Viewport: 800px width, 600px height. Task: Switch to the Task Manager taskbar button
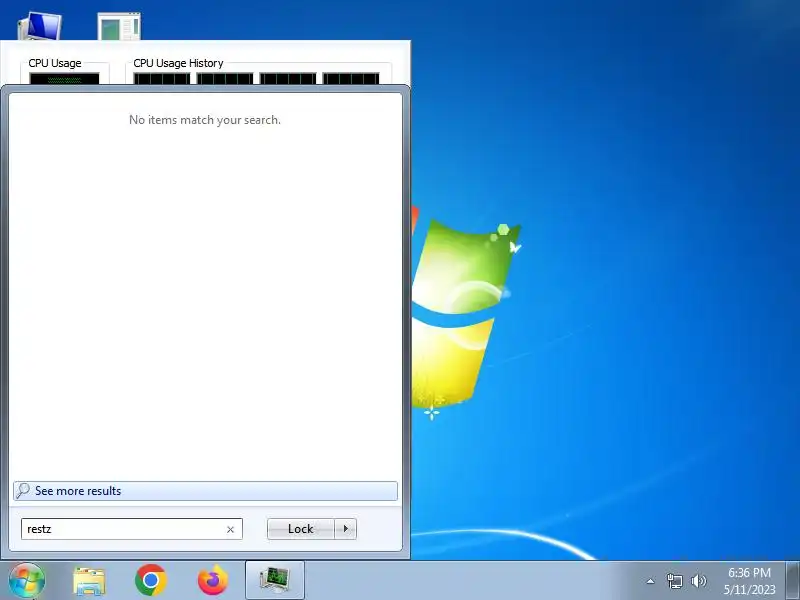pyautogui.click(x=275, y=580)
